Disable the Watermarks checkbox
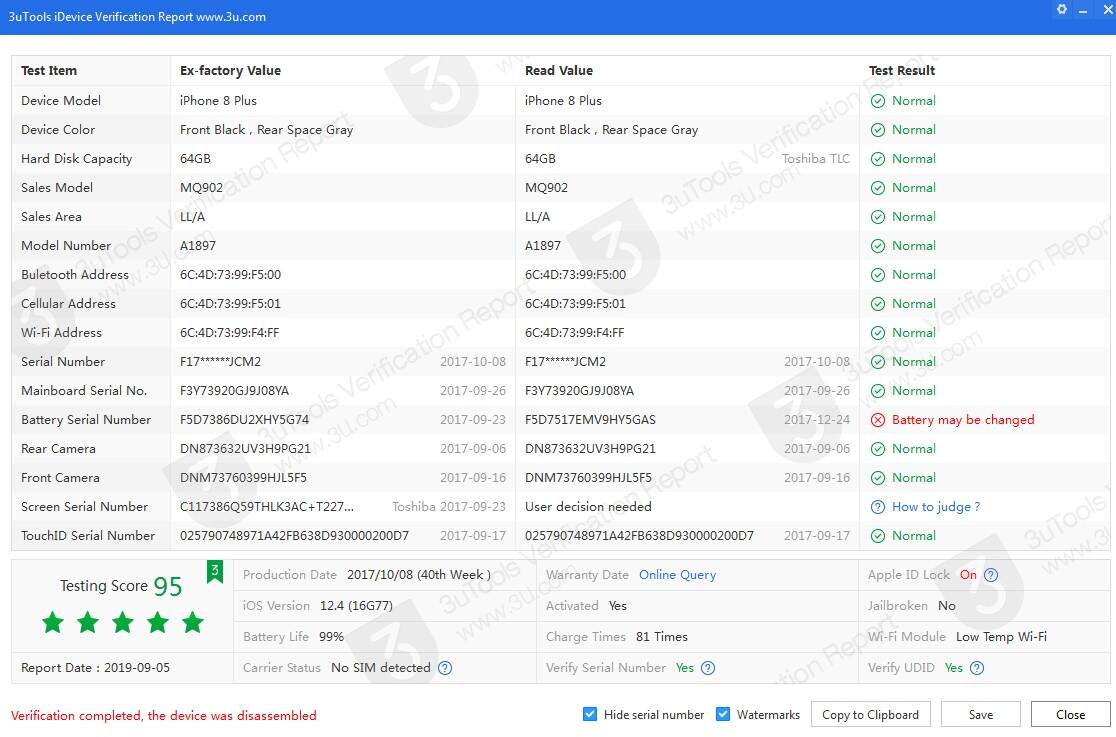This screenshot has width=1116, height=737. 723,714
